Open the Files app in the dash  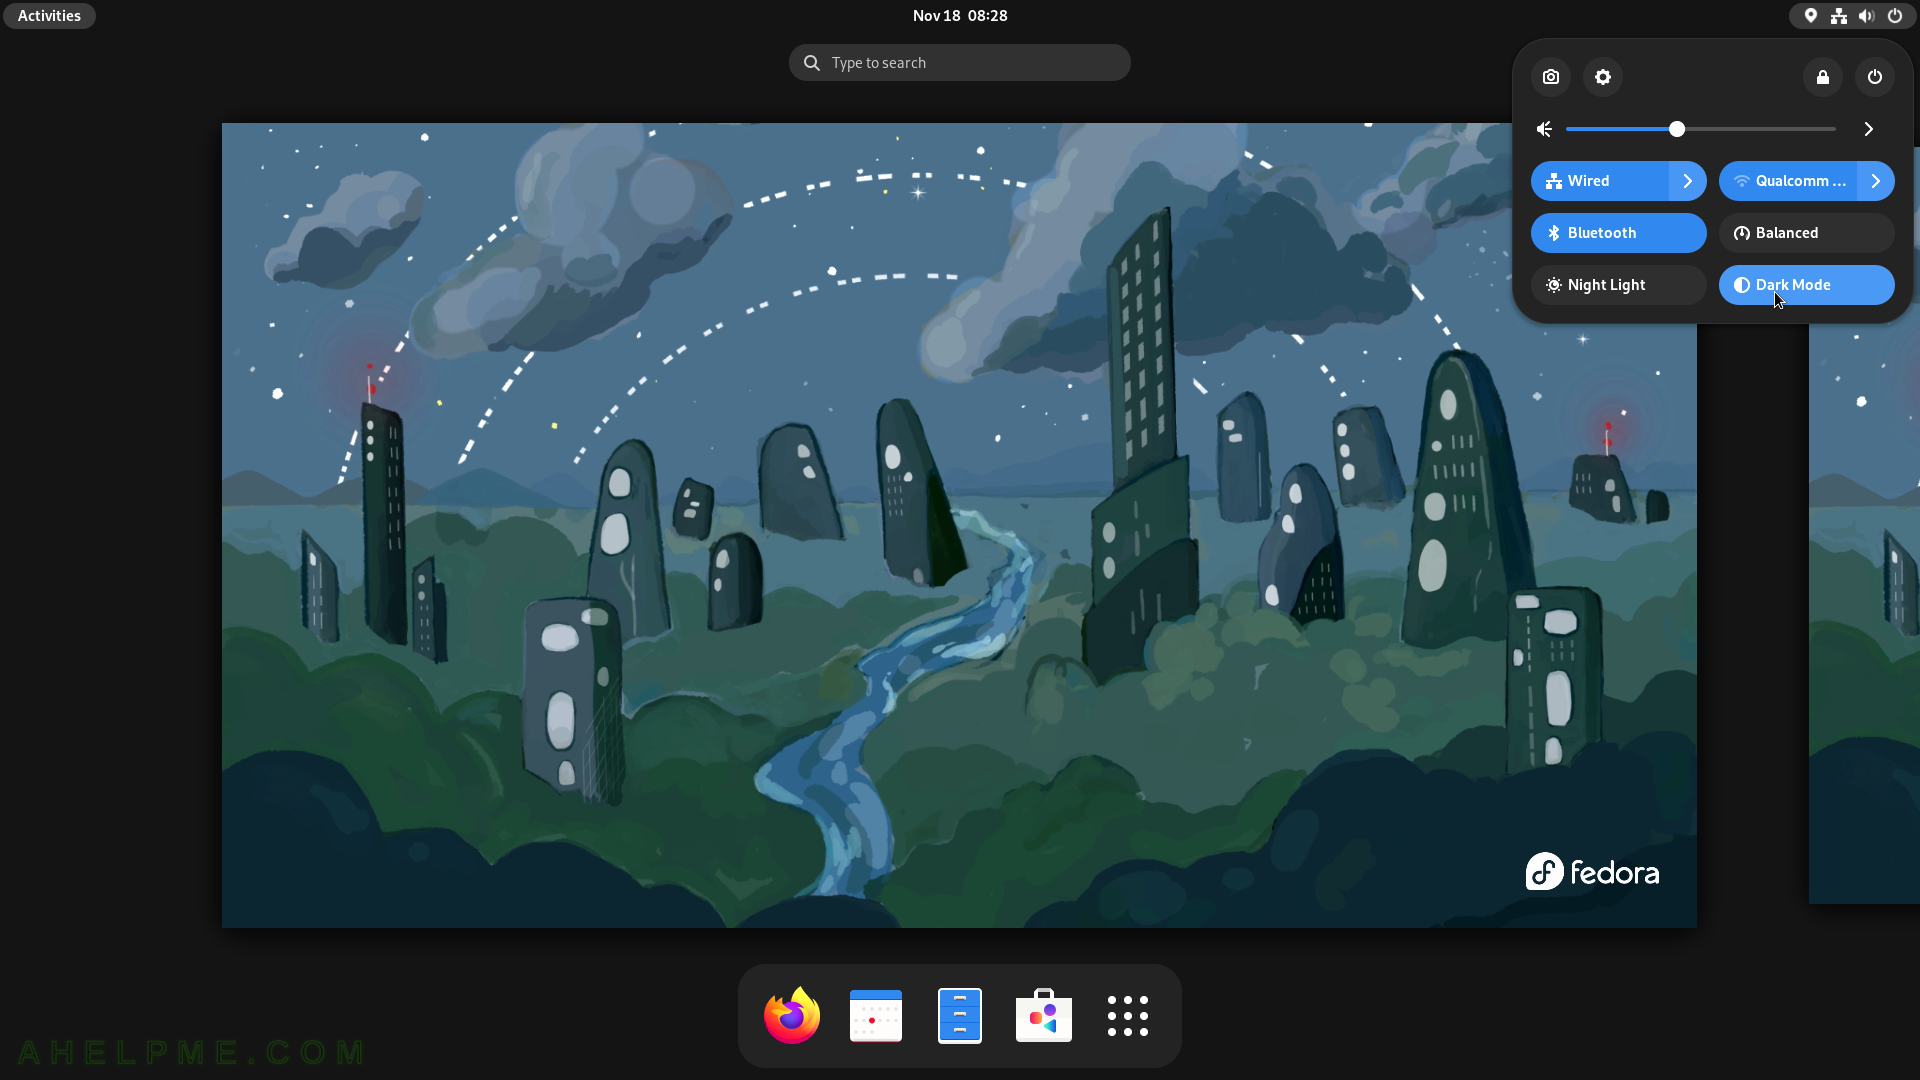point(960,1016)
